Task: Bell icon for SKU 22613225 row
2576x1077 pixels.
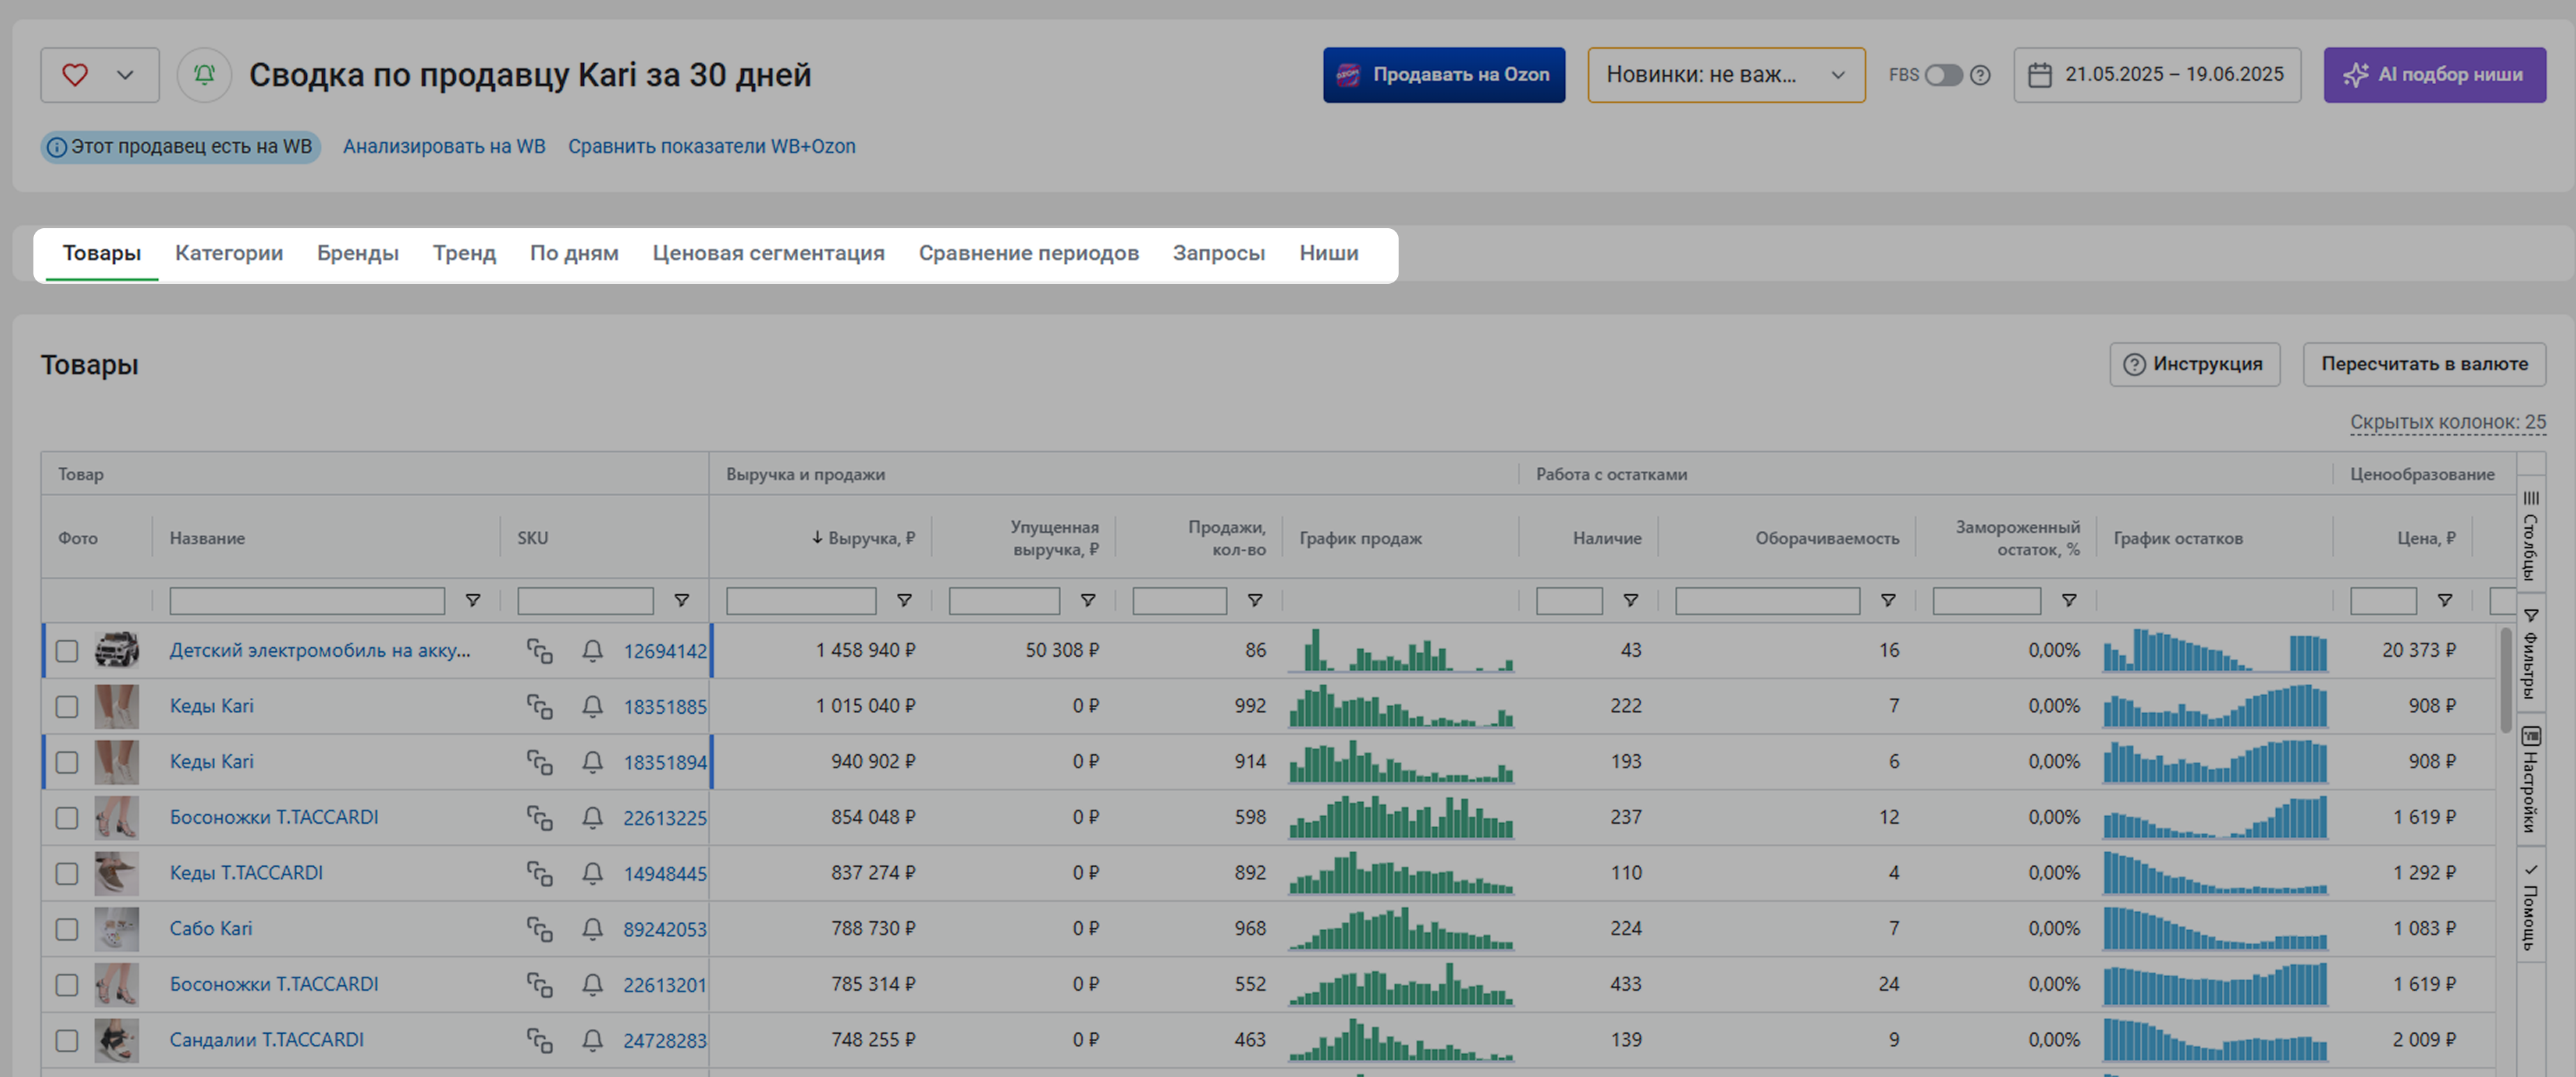Action: [592, 818]
